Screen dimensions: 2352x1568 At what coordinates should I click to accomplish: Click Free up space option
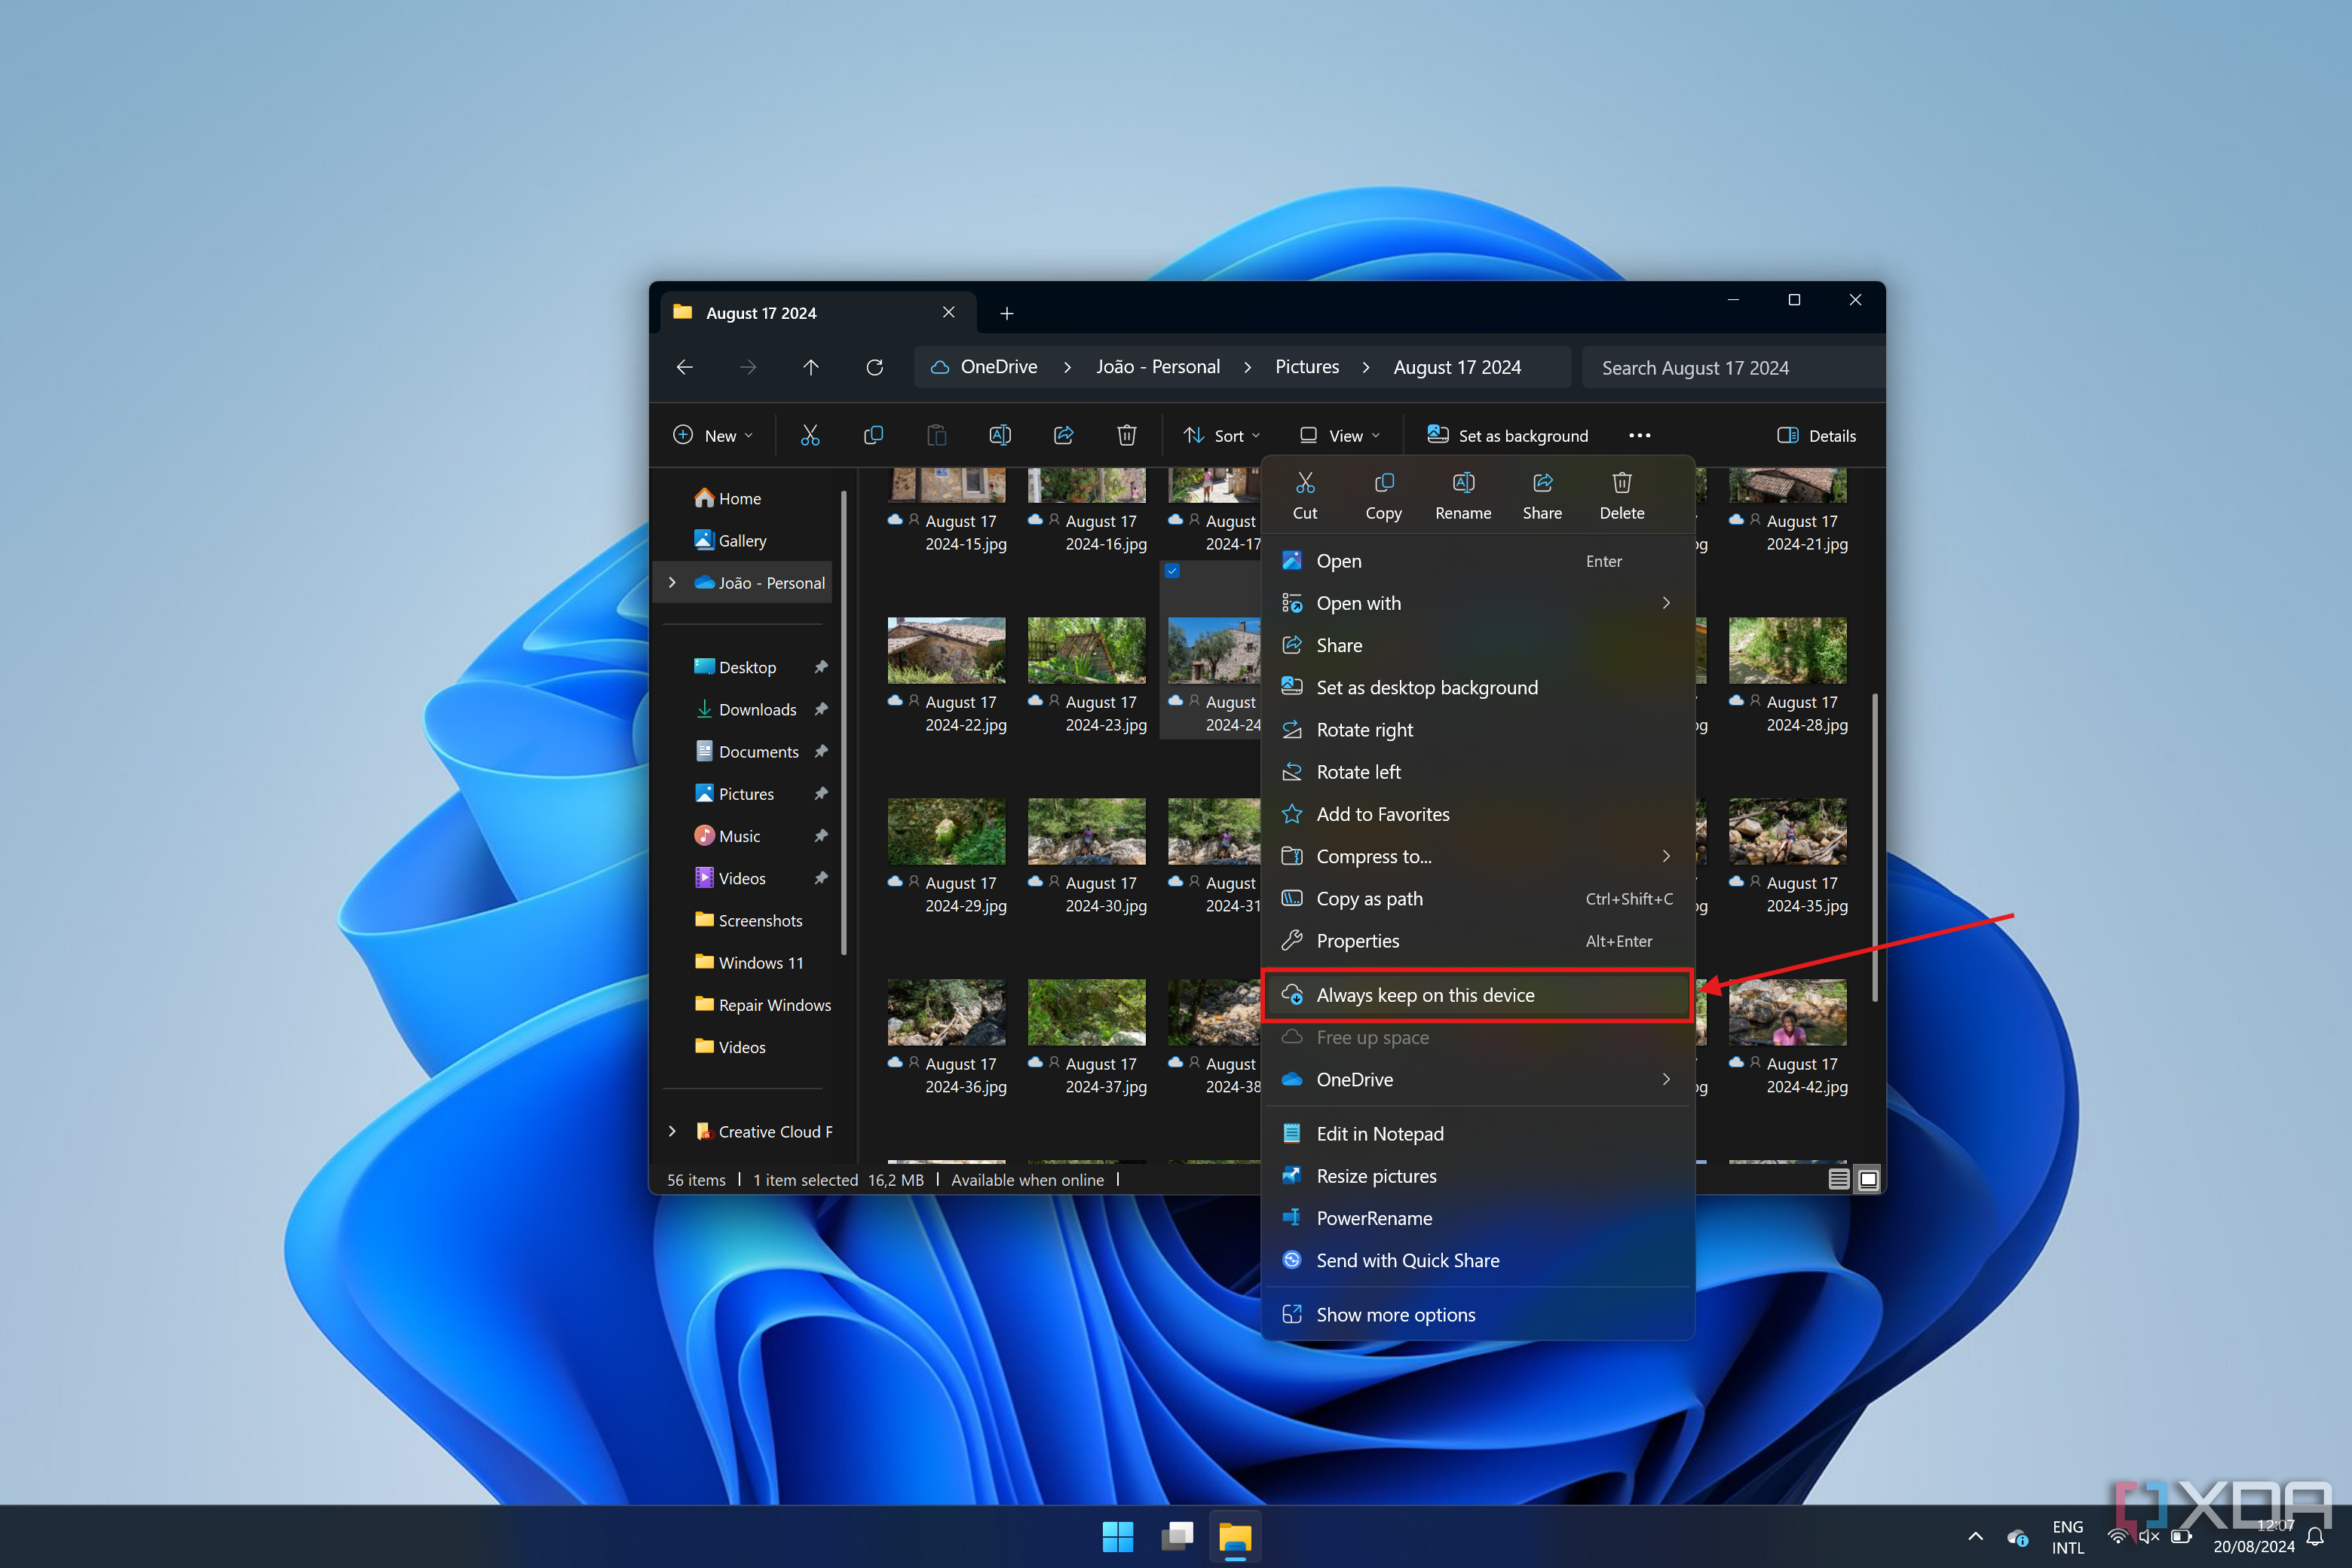[1374, 1036]
